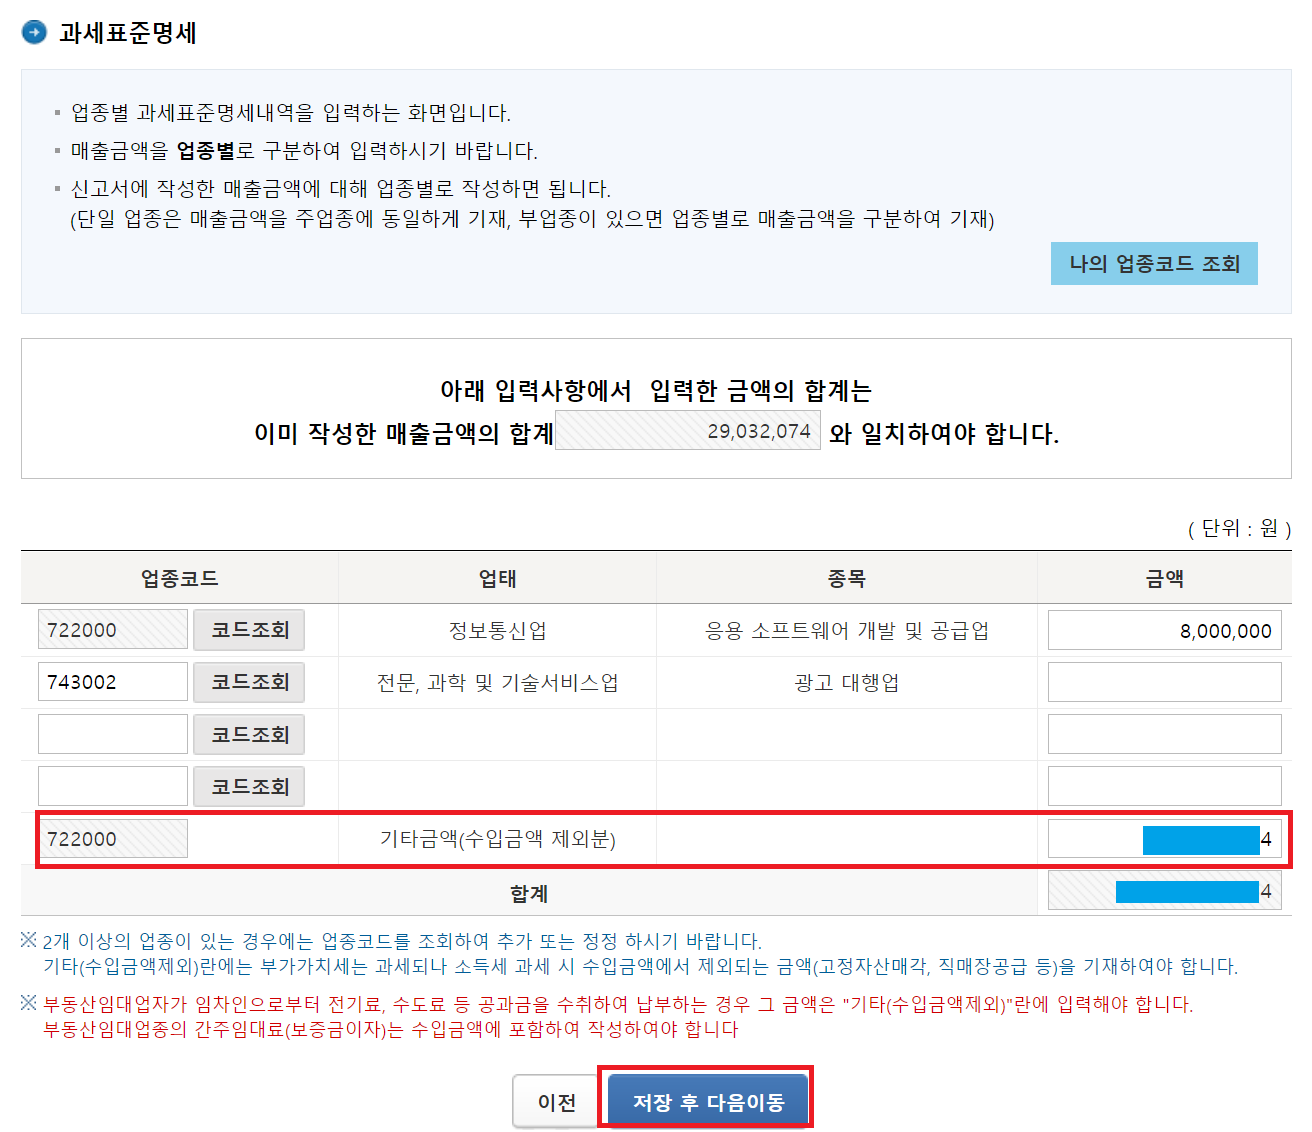This screenshot has width=1312, height=1132.
Task: Select 응용 소프트웨어 개발 및 공급업 cell
Action: 847,631
